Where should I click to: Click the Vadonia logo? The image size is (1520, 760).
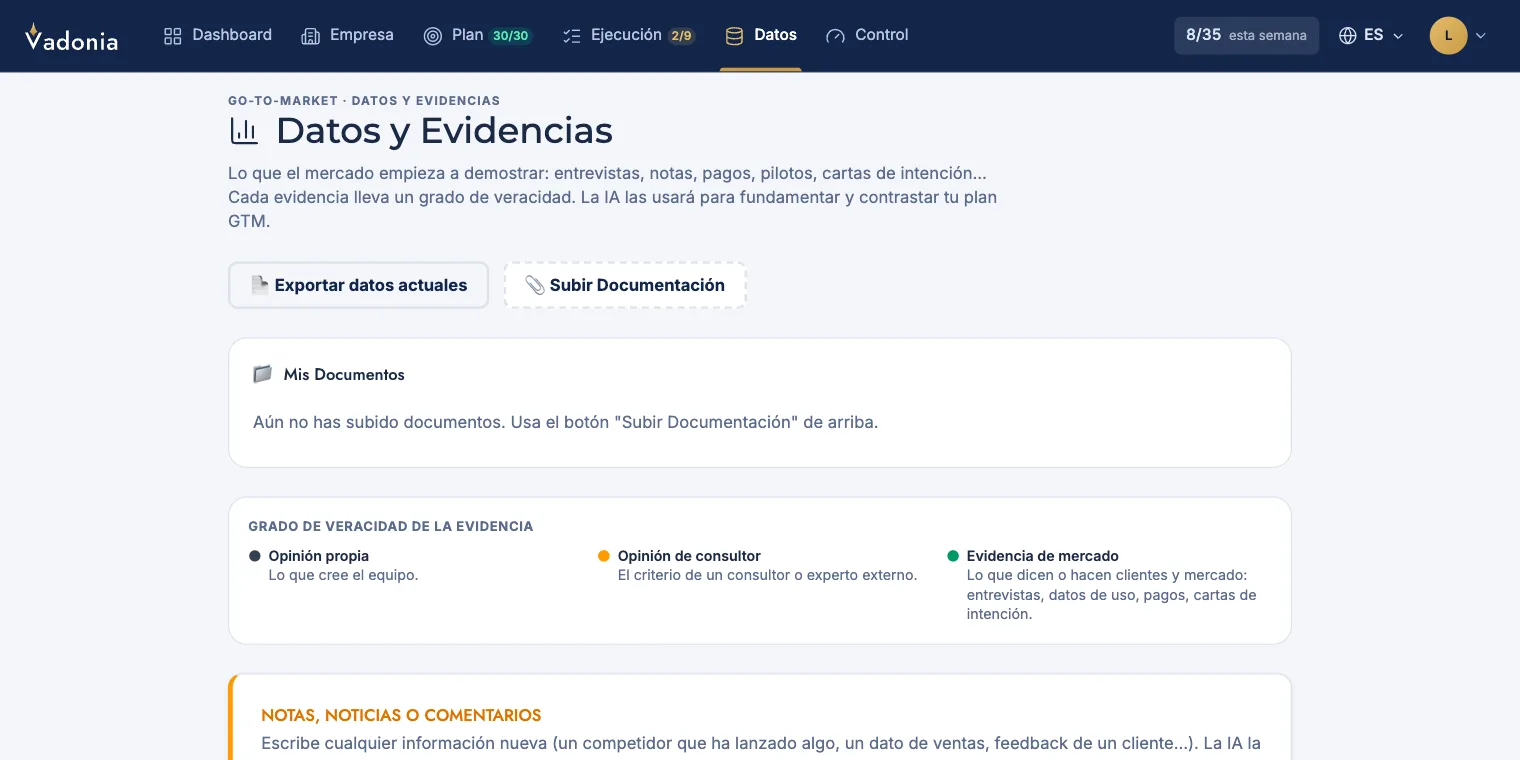point(71,37)
